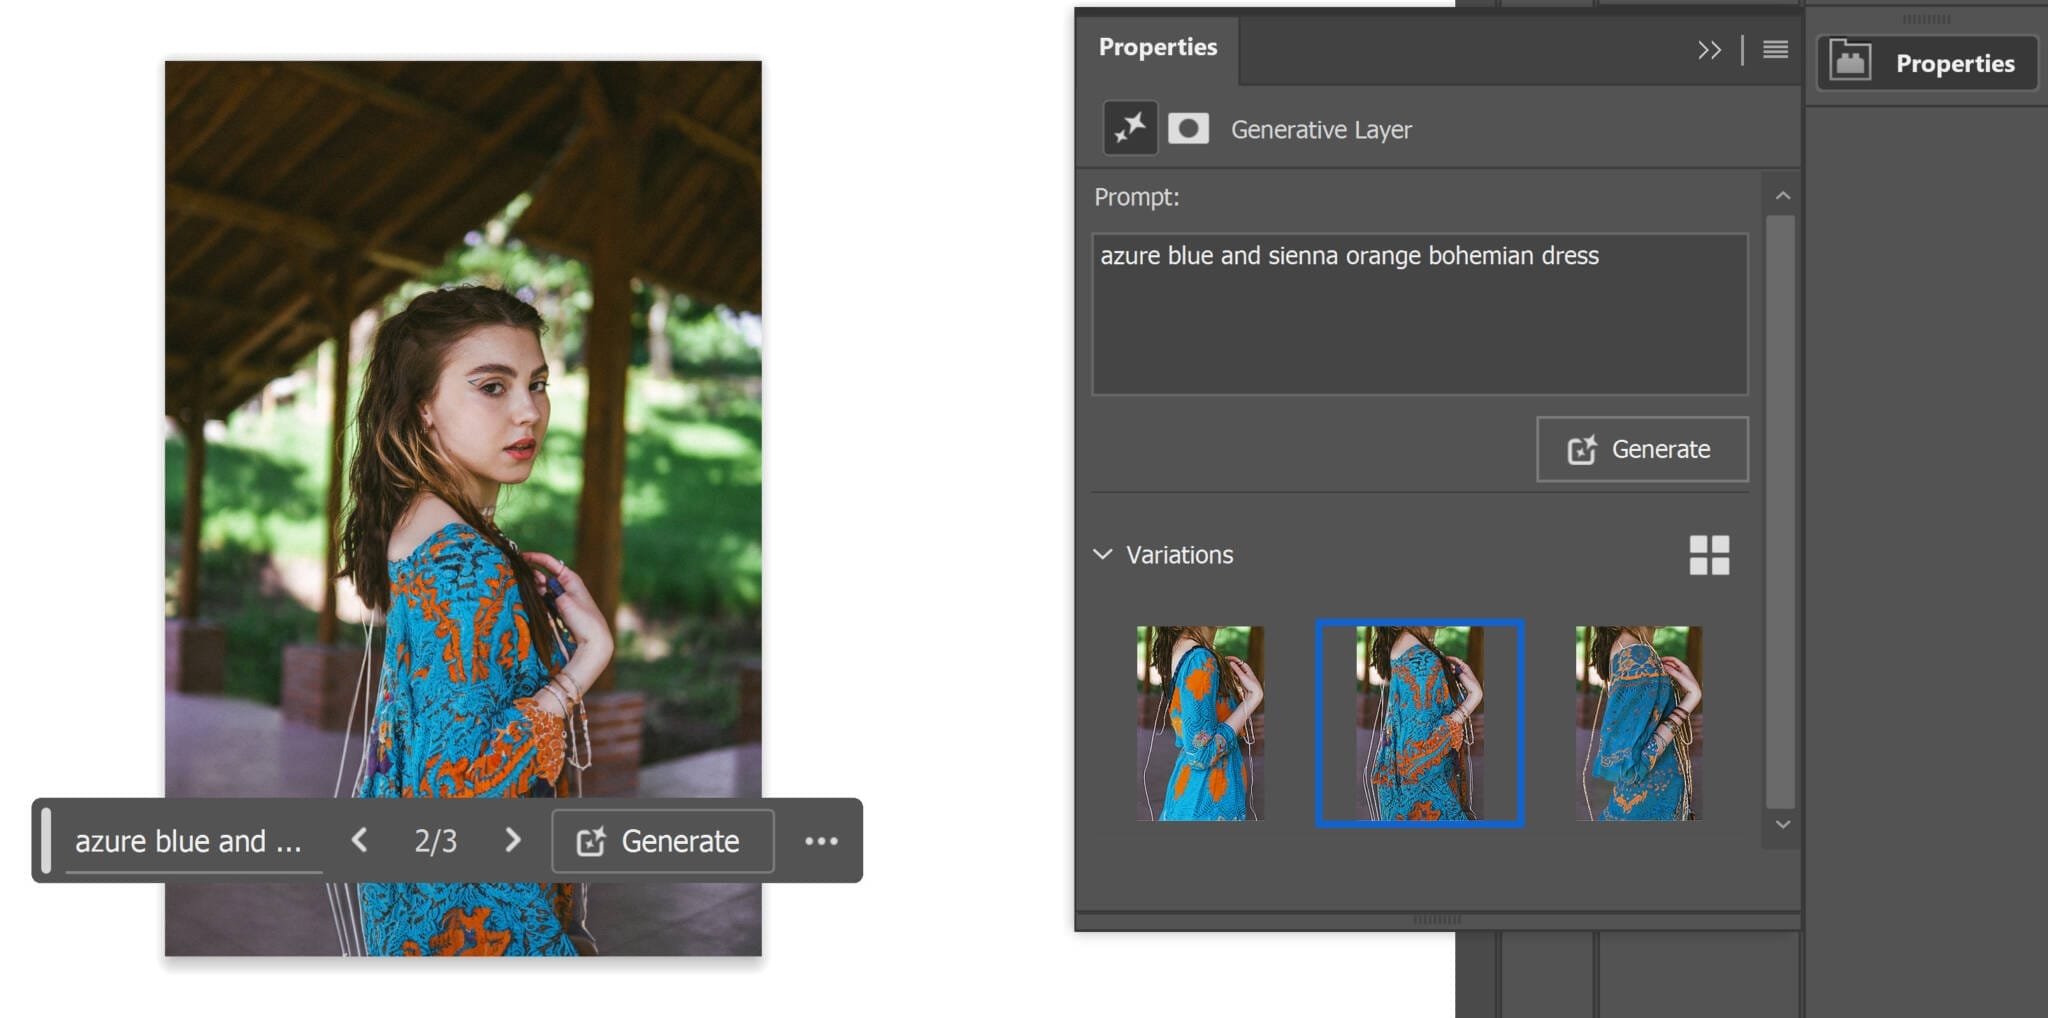Viewport: 2048px width, 1018px height.
Task: Select the Generative Layer sparkle icon
Action: click(1130, 128)
